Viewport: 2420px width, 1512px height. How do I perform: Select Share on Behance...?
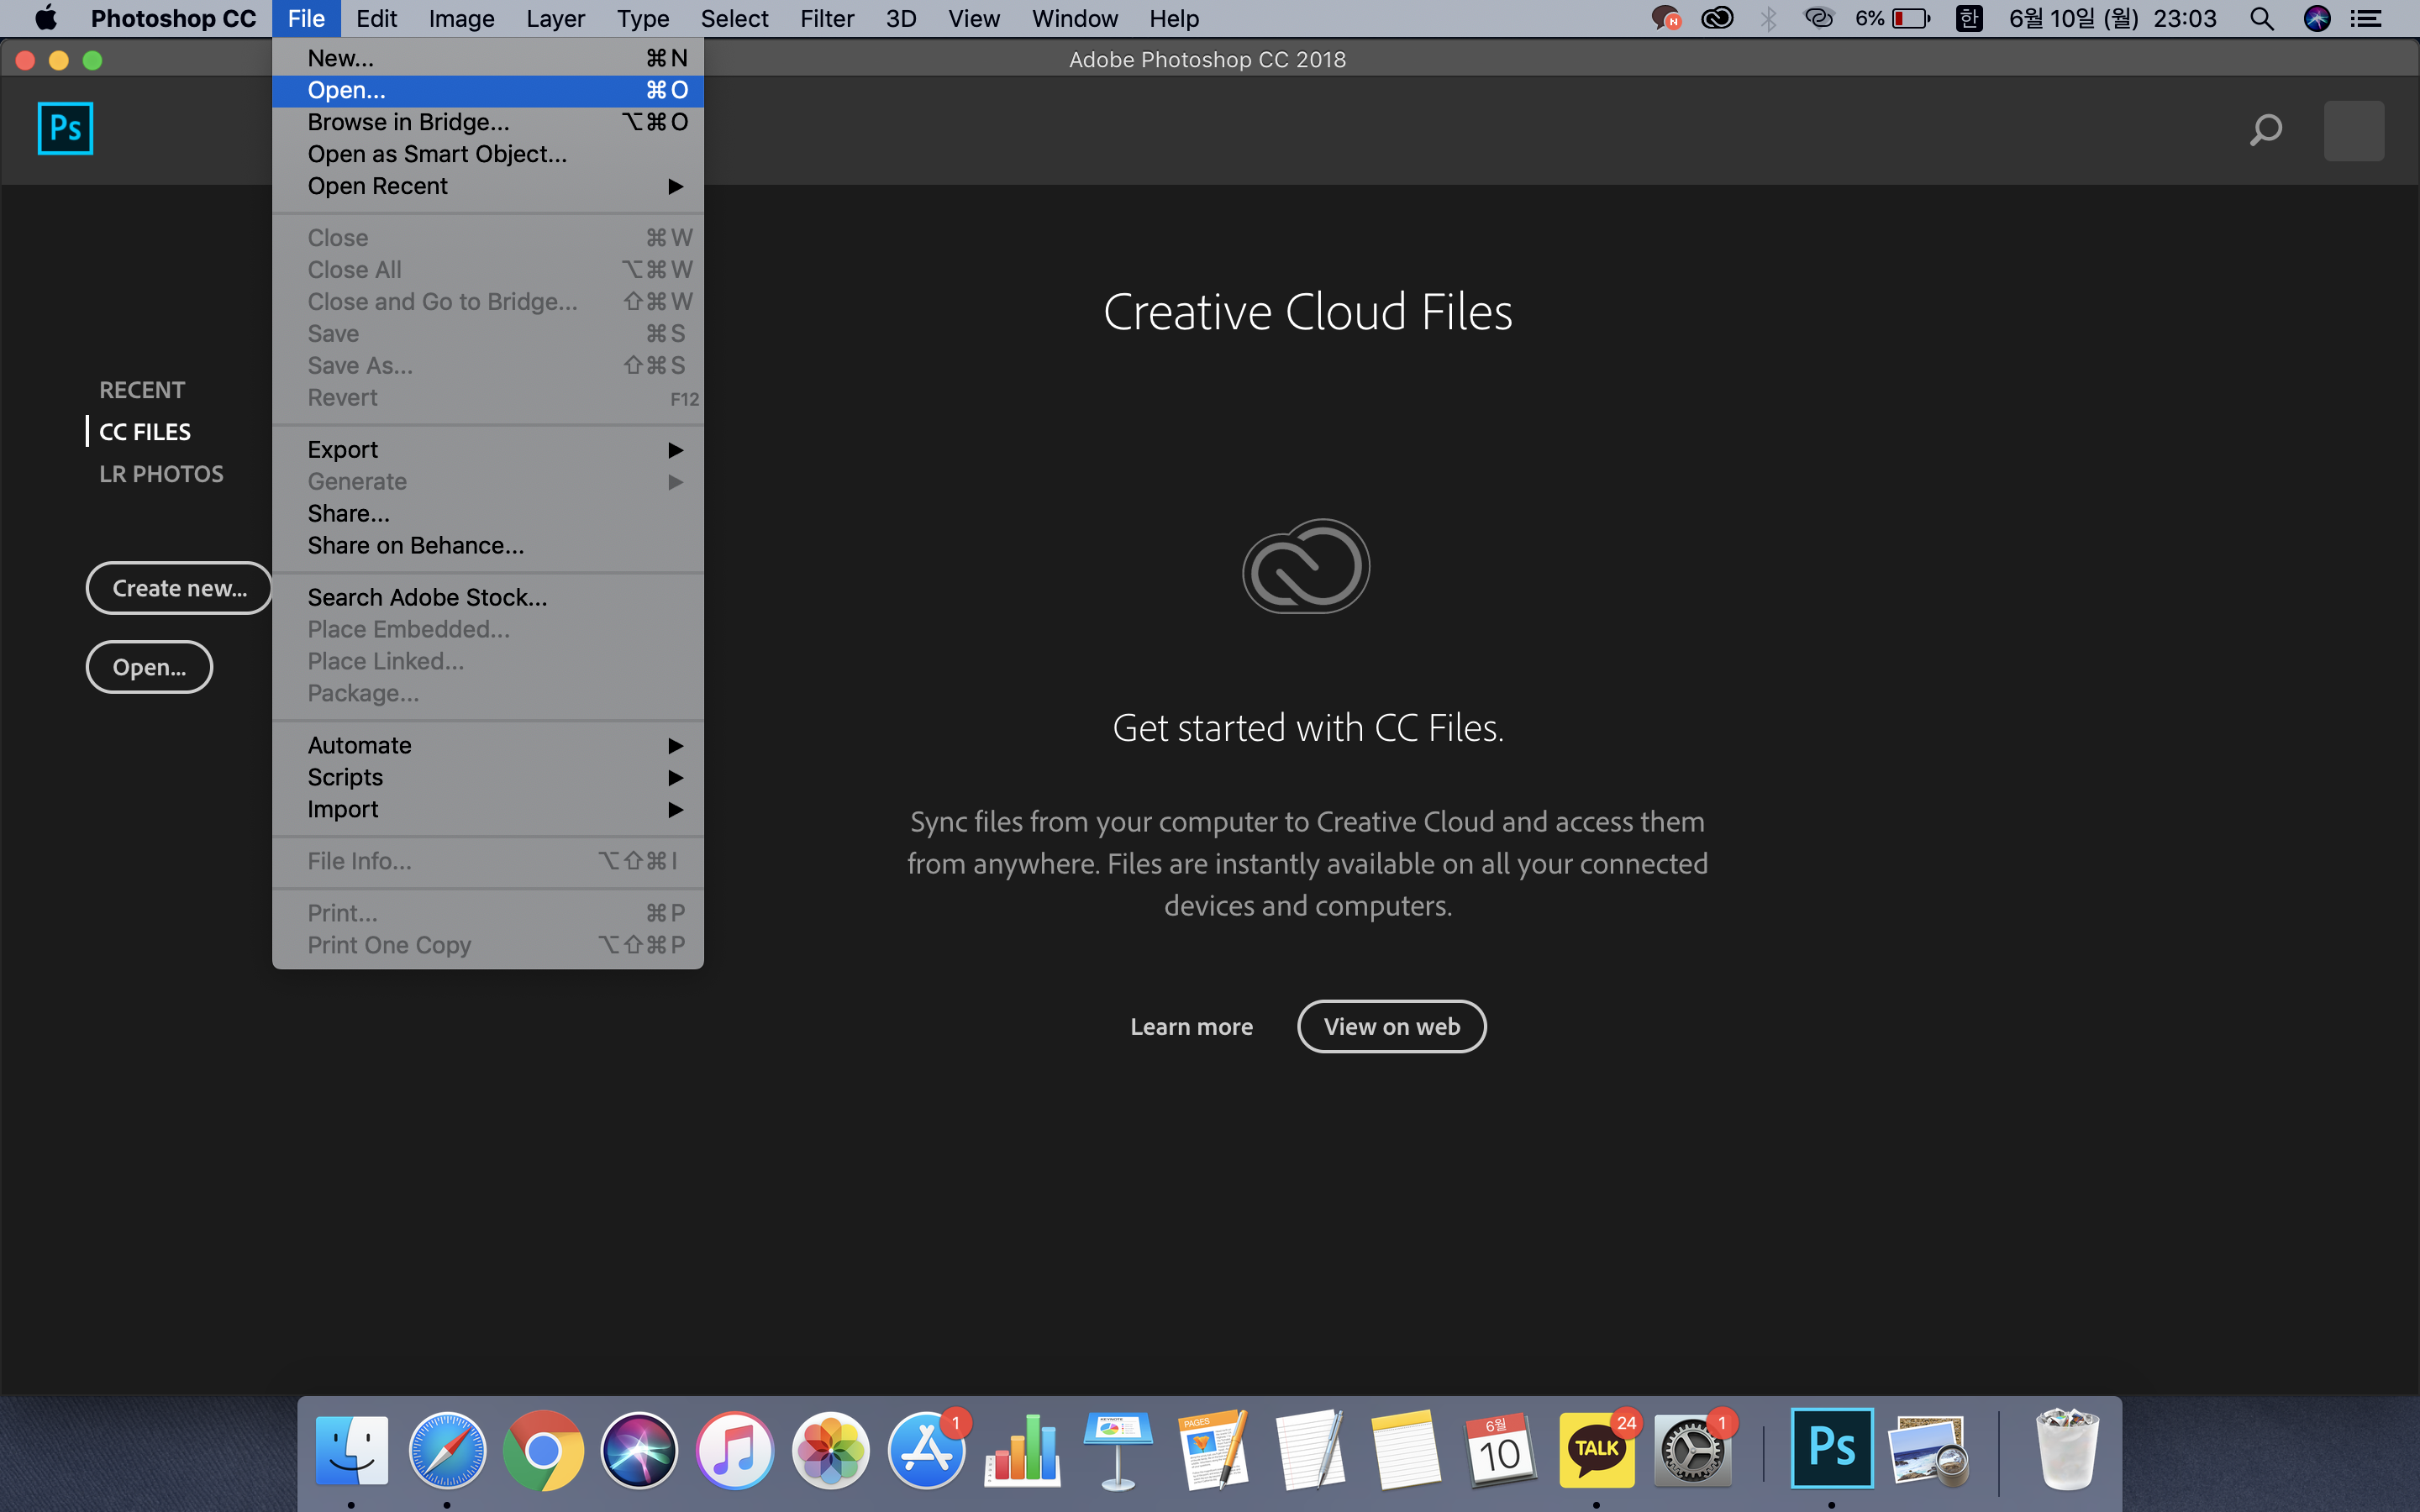click(488, 546)
